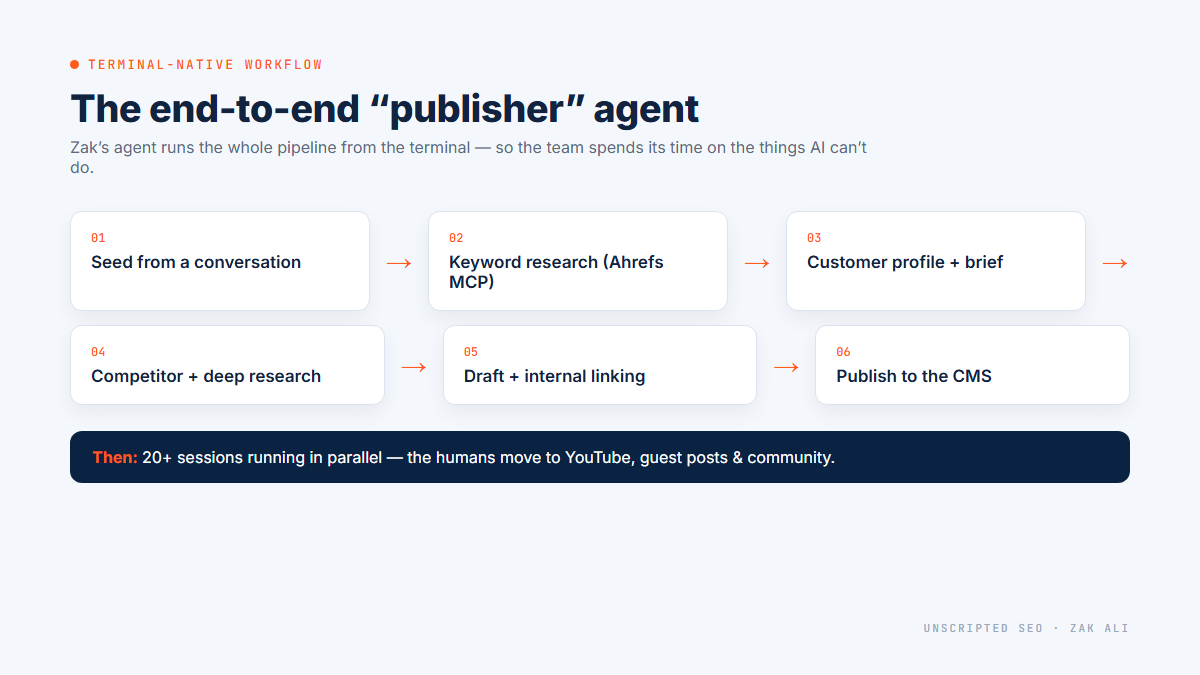Click the orange dot before 'TERMINAL-NATIVE WORKFLOW'
Image resolution: width=1200 pixels, height=675 pixels.
75,65
